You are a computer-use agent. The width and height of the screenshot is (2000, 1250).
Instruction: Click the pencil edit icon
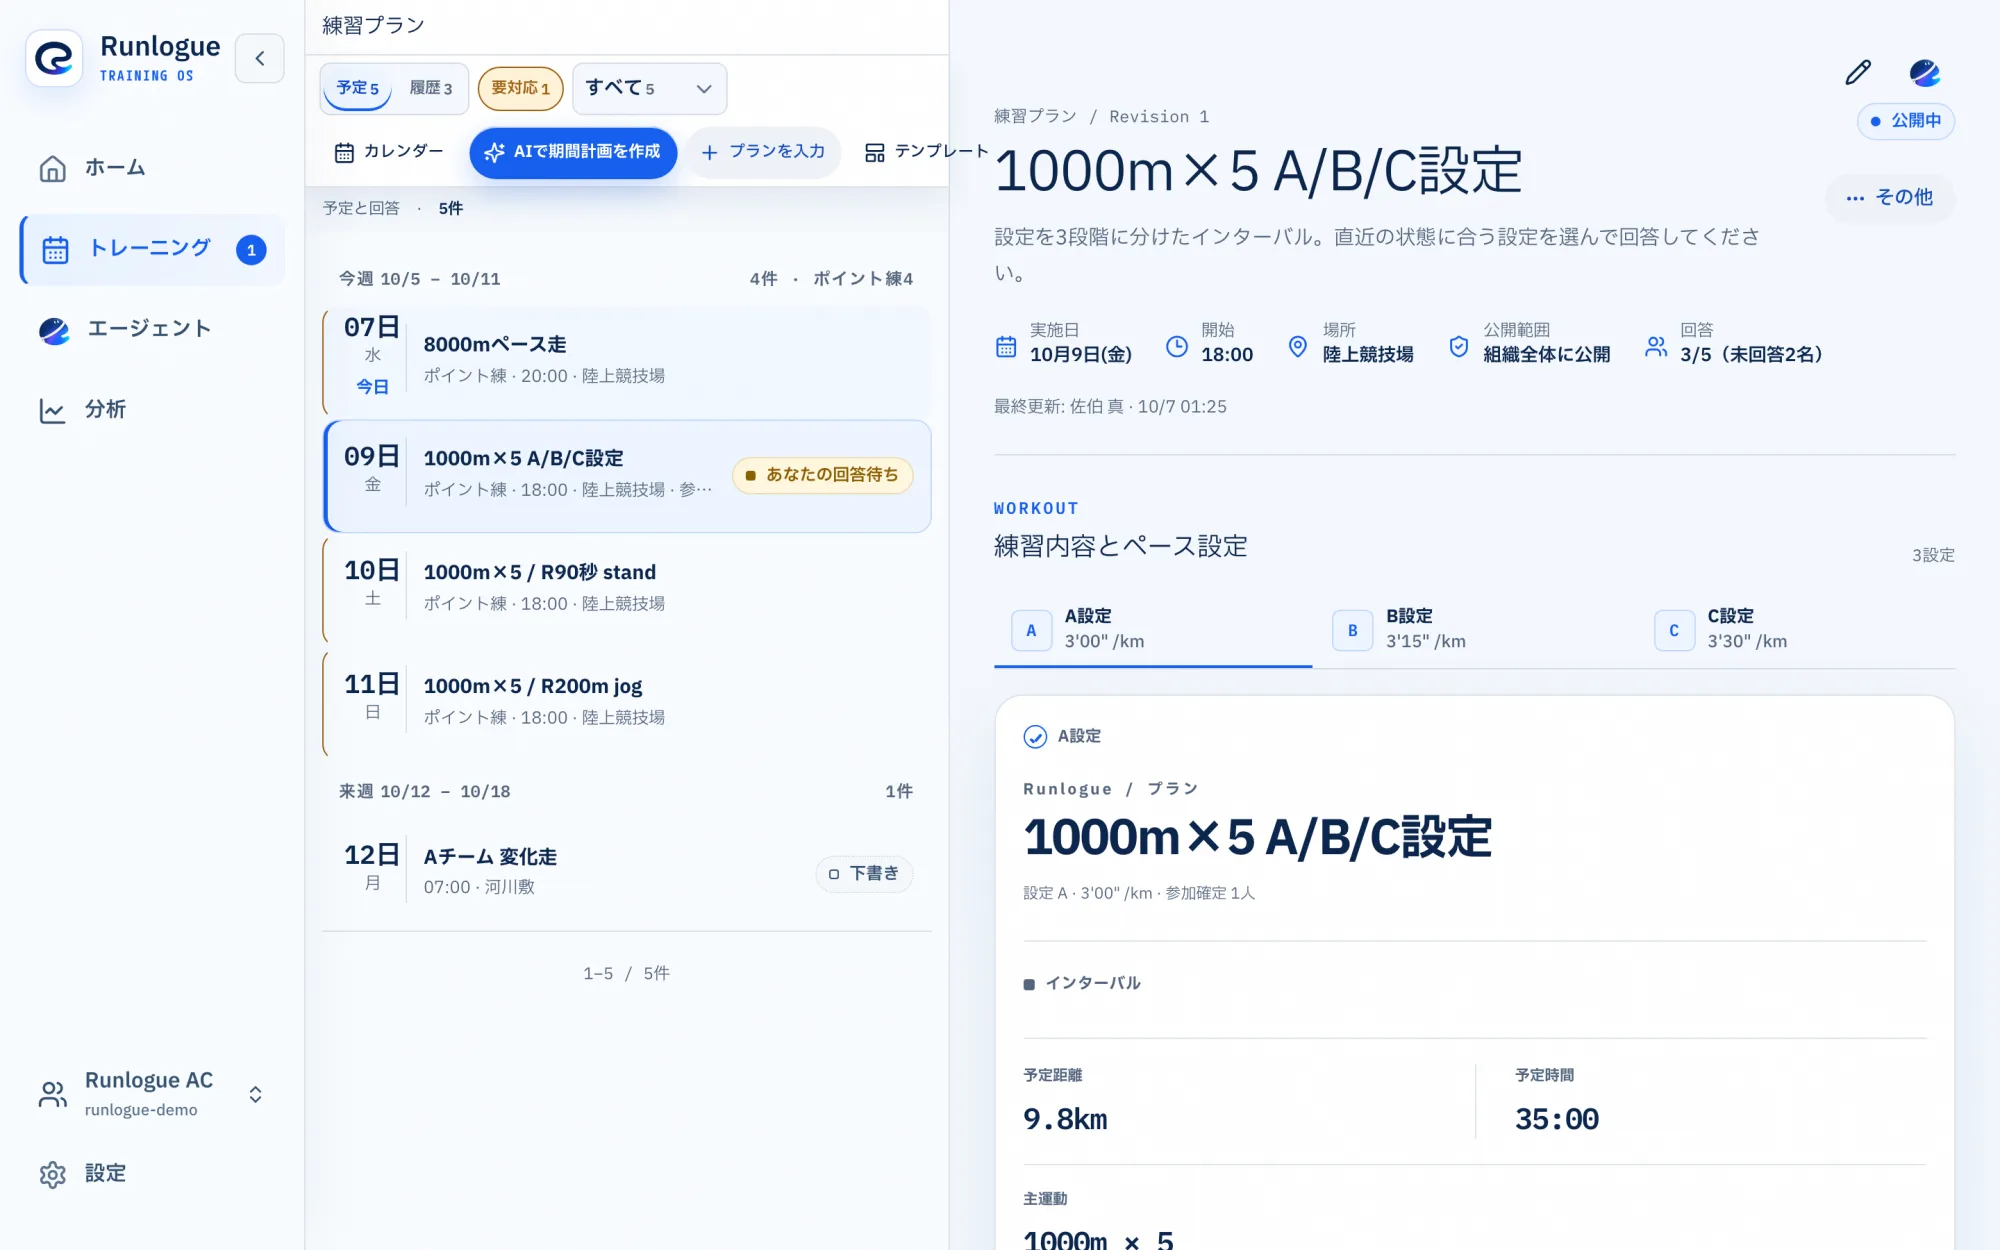(1858, 72)
